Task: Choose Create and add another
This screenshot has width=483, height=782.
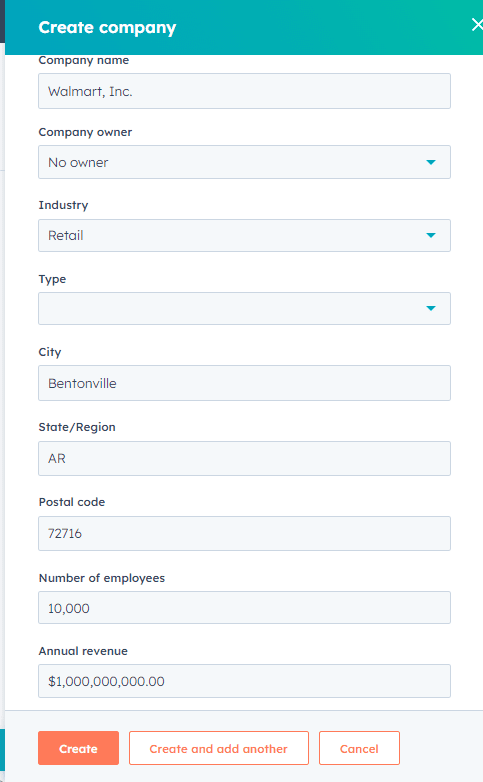Action: tap(219, 748)
